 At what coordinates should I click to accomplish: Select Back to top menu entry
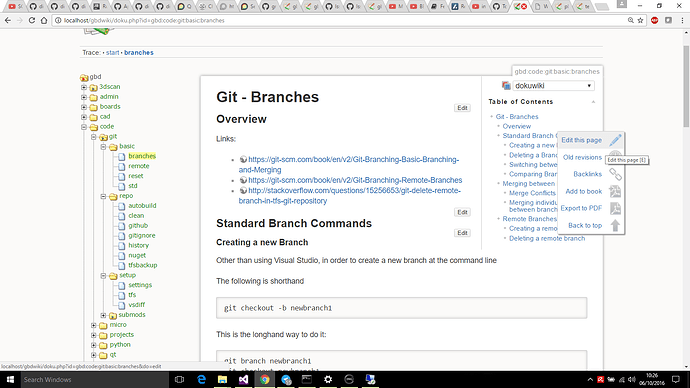(x=585, y=225)
